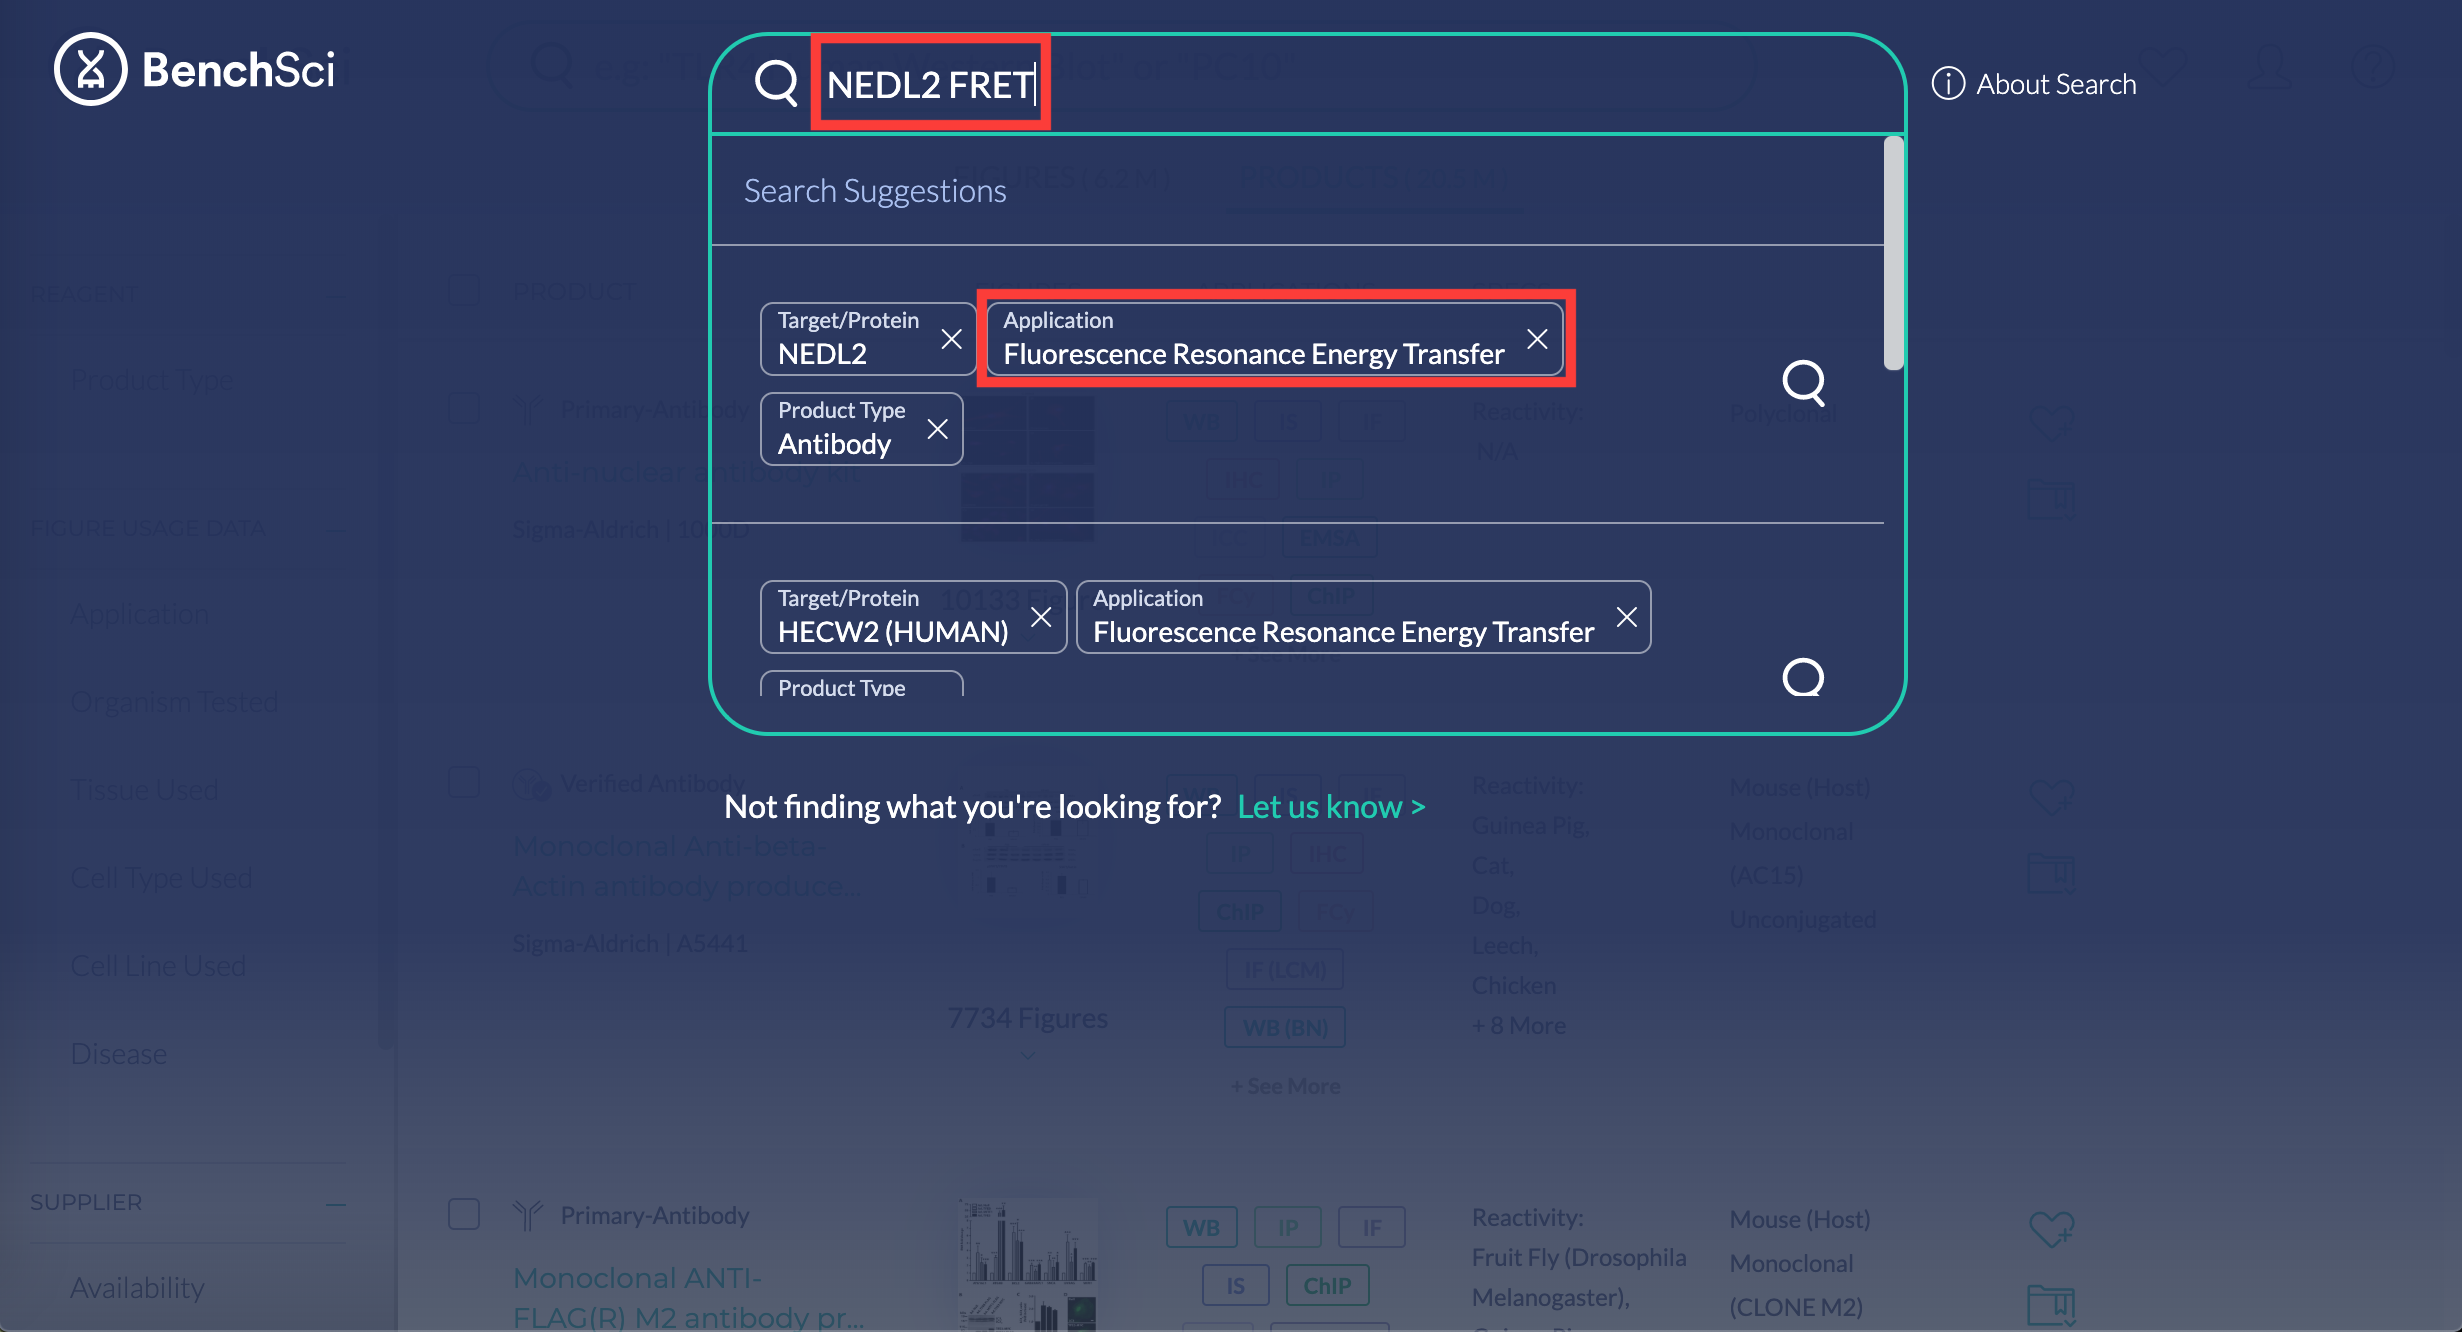Open the ANTI-FLAG figure thumbnail
This screenshot has width=2462, height=1332.
point(1027,1266)
